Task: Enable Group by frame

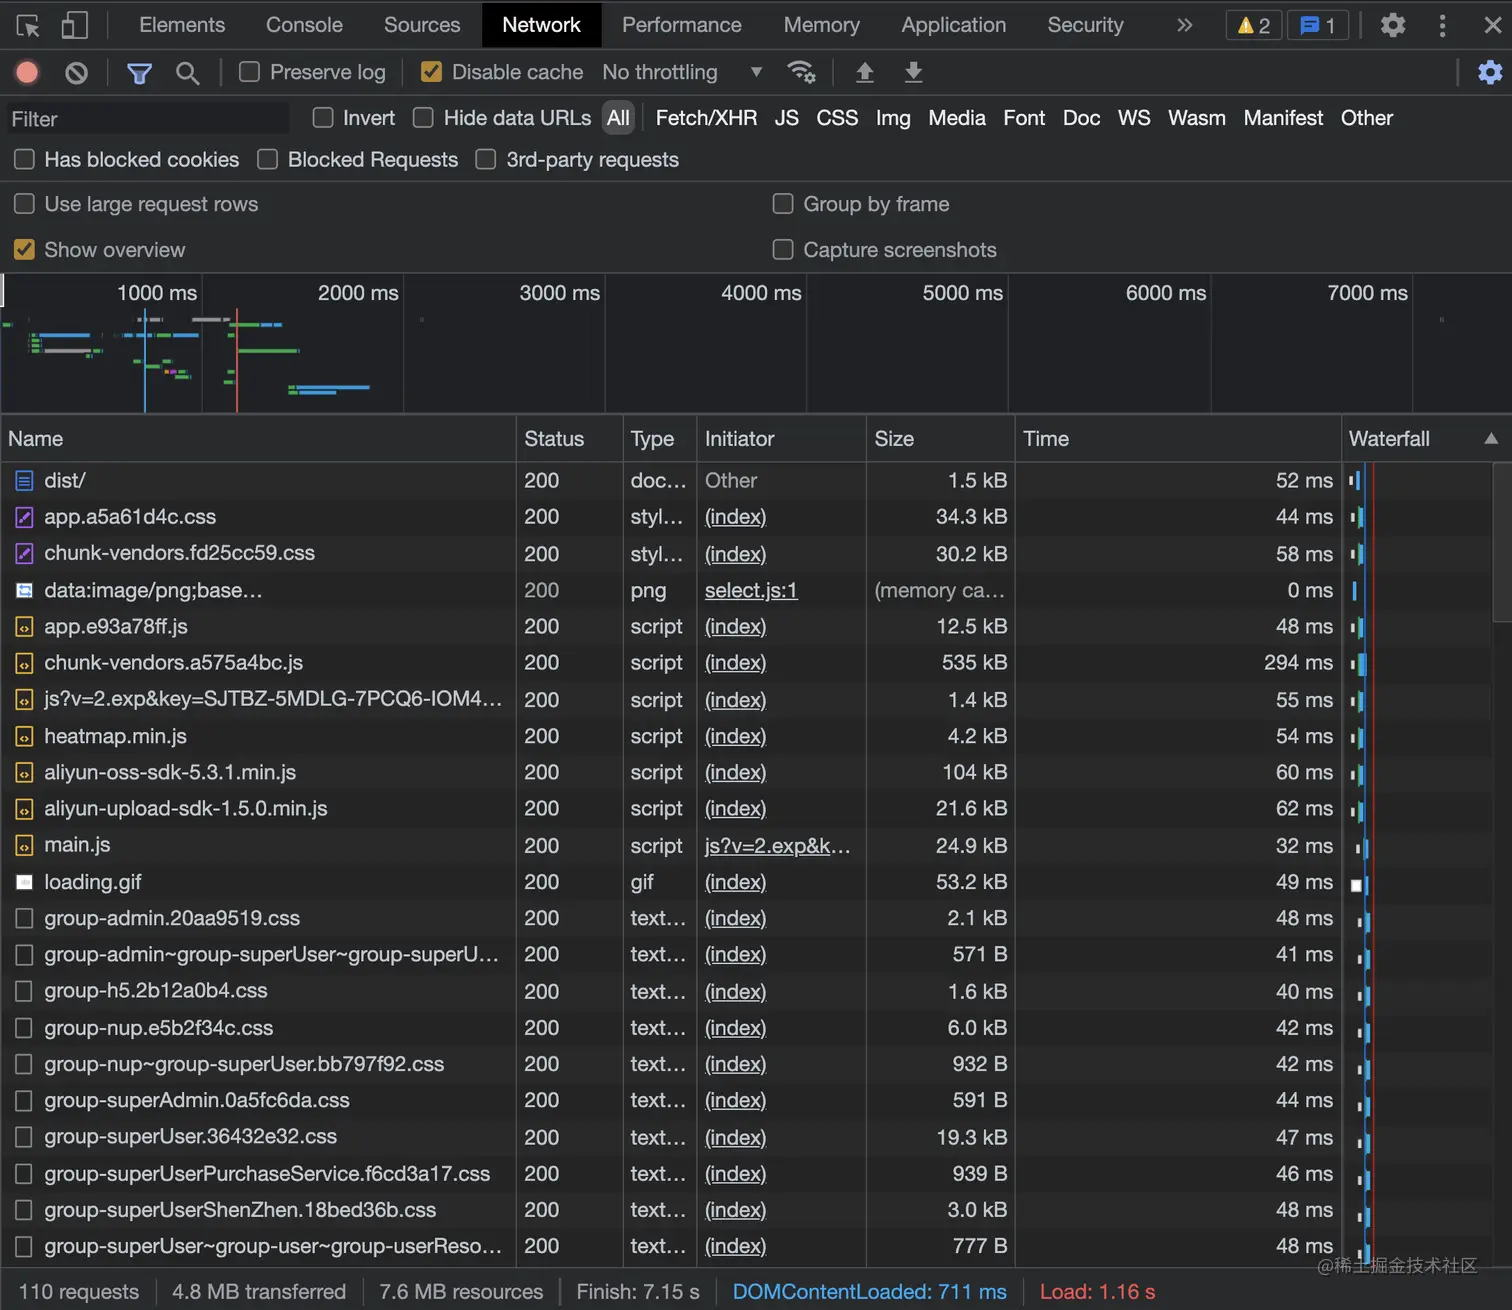Action: (x=784, y=204)
